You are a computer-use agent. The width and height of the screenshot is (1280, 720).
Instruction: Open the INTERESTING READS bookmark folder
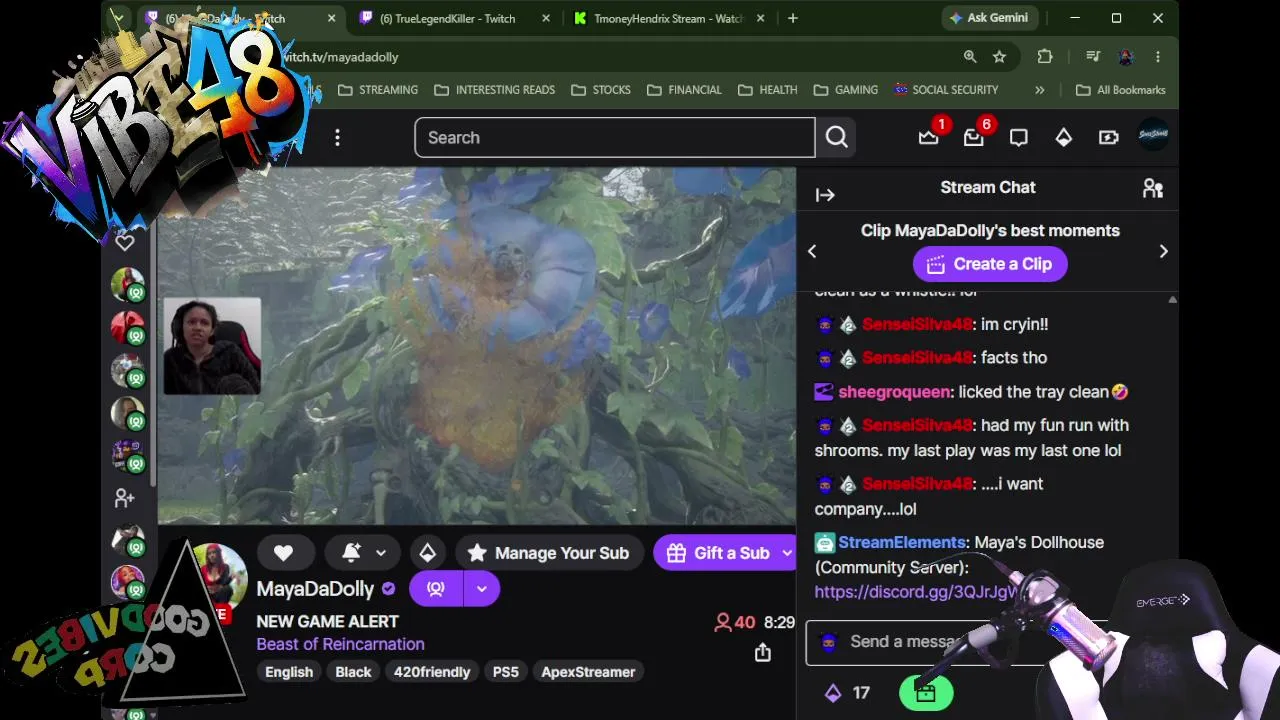click(x=495, y=90)
